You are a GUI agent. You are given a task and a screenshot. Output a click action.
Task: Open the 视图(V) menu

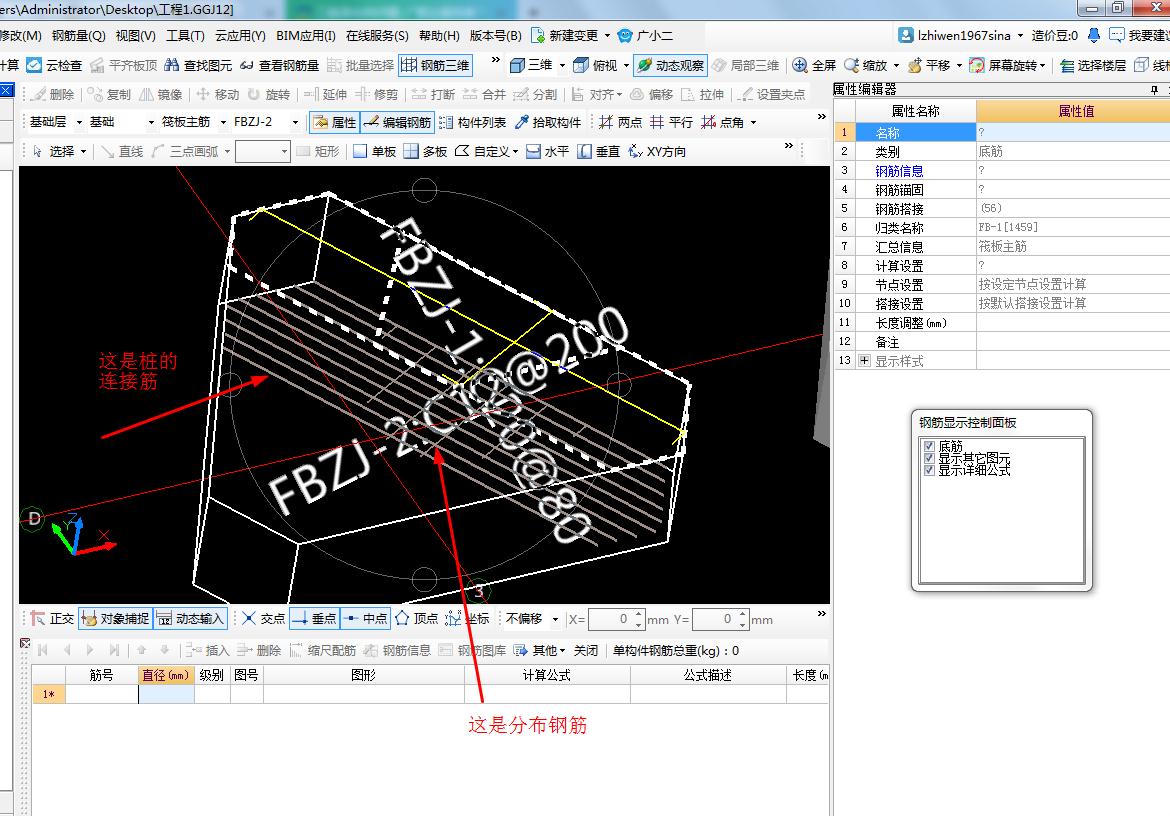pyautogui.click(x=135, y=36)
